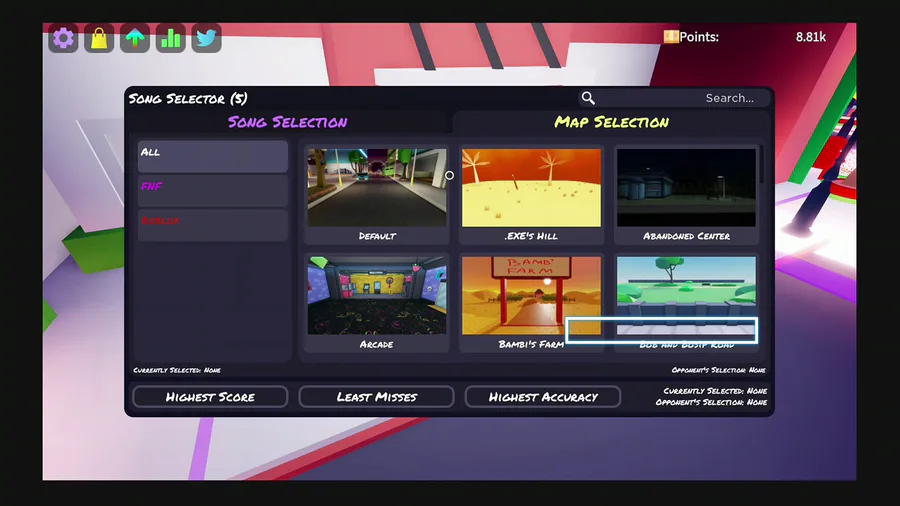900x506 pixels.
Task: Click the map list scrollbar
Action: click(x=762, y=165)
